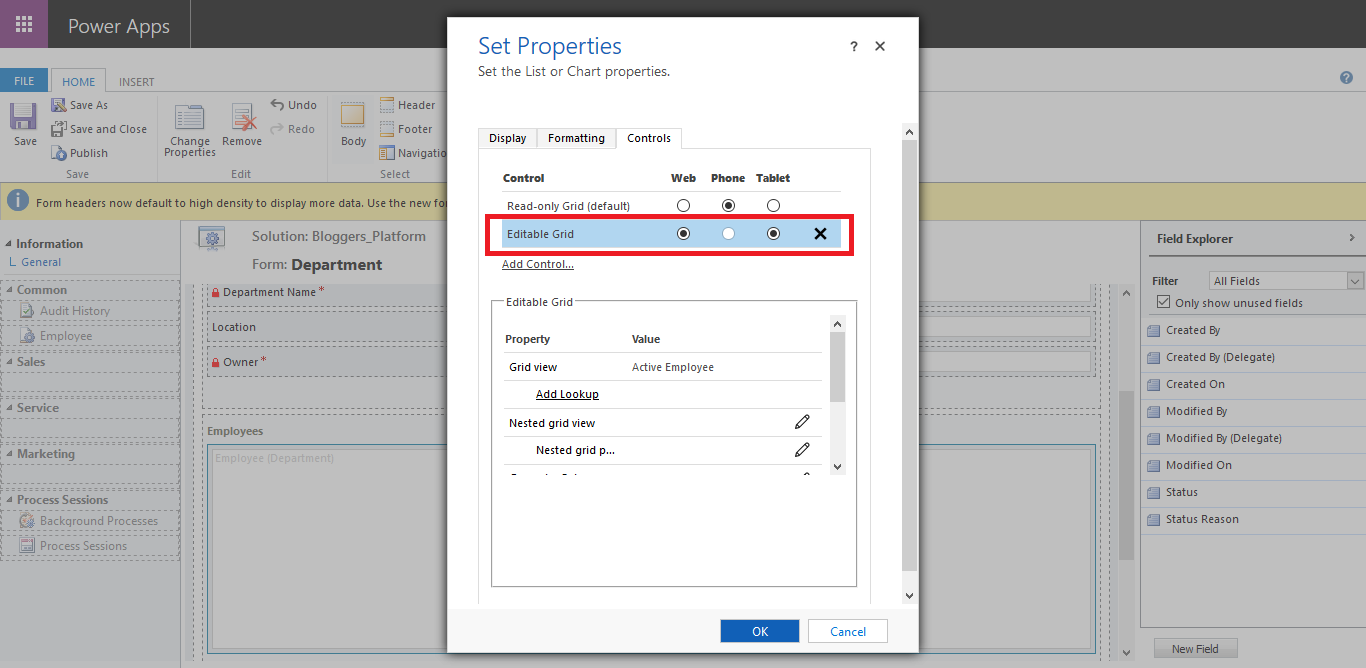Select the Save icon in the ribbon
This screenshot has height=668, width=1366.
coord(21,122)
